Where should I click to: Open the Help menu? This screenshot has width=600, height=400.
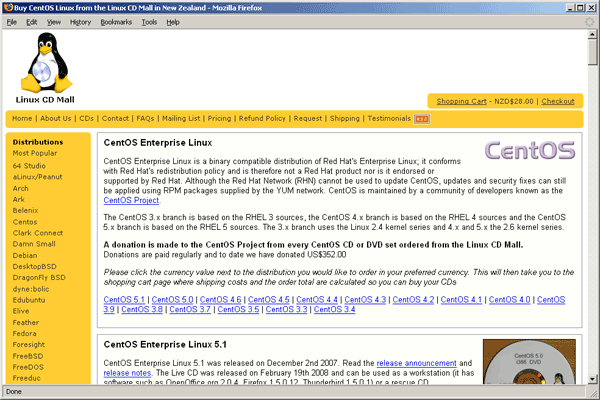pos(173,22)
